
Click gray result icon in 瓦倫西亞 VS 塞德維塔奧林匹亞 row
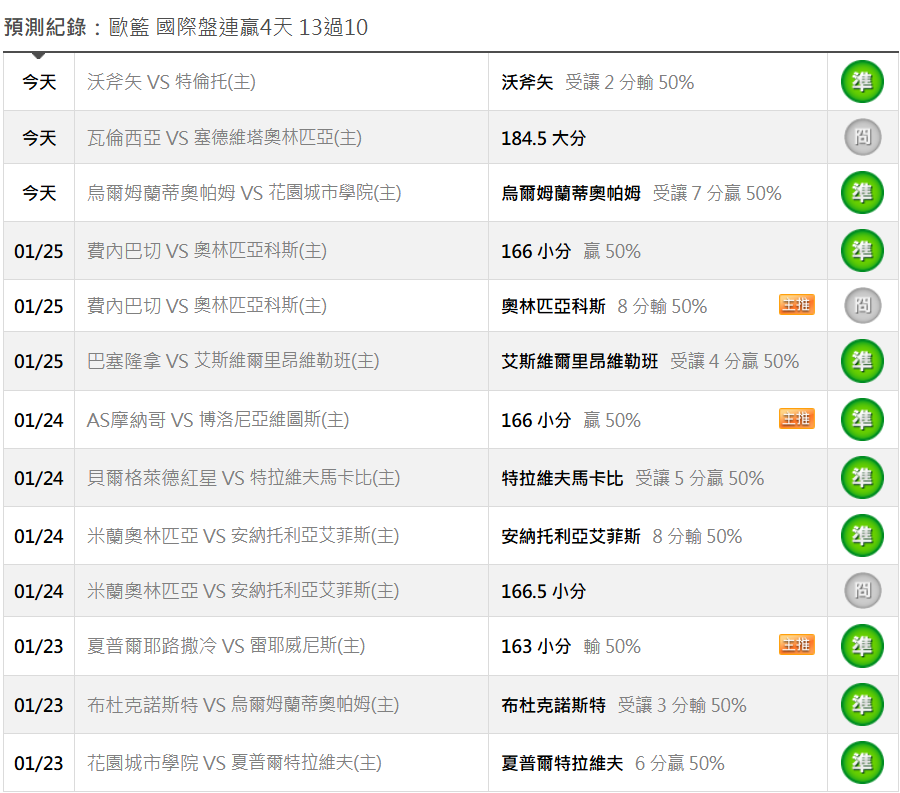click(x=862, y=137)
